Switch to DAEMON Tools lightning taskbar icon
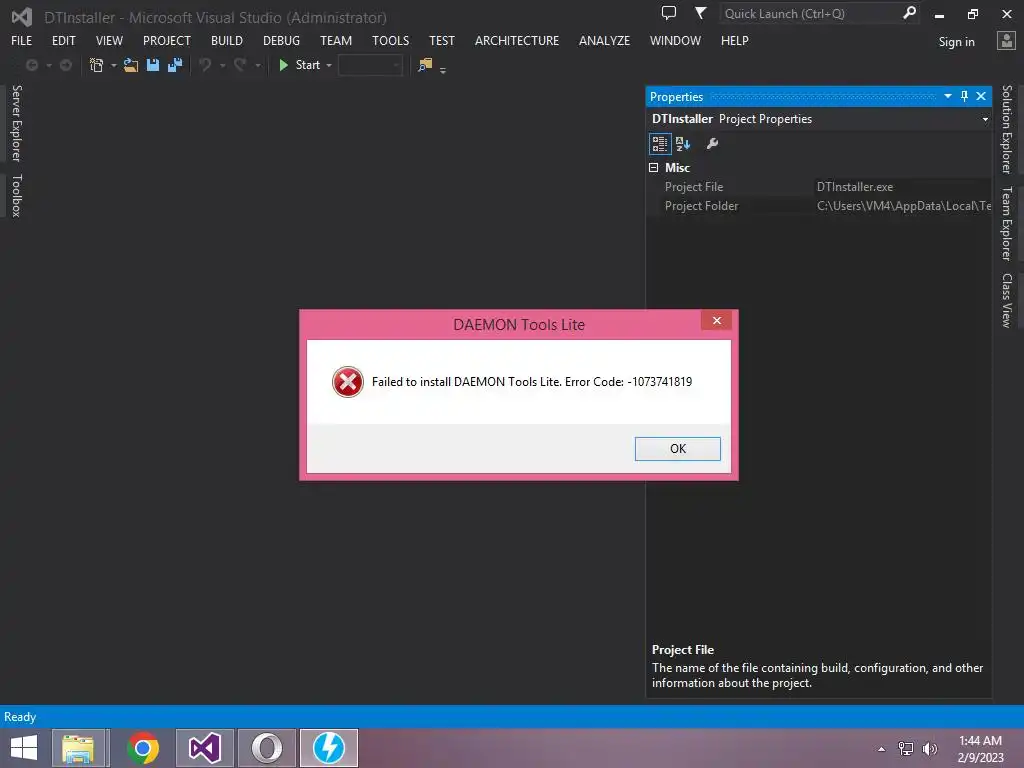This screenshot has width=1024, height=768. 328,748
